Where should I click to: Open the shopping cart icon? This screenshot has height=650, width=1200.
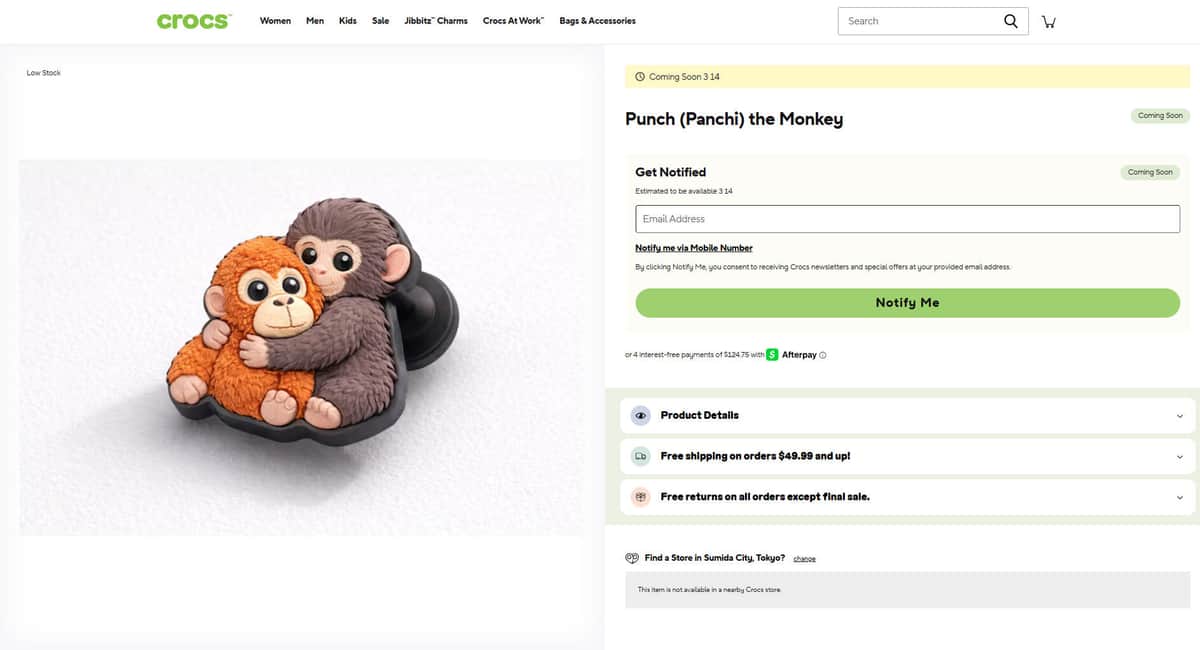click(x=1048, y=22)
